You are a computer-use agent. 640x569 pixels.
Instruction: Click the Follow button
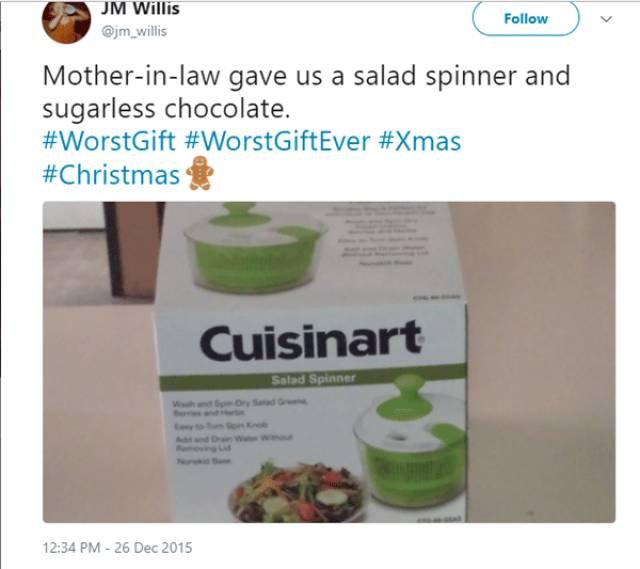[x=526, y=19]
